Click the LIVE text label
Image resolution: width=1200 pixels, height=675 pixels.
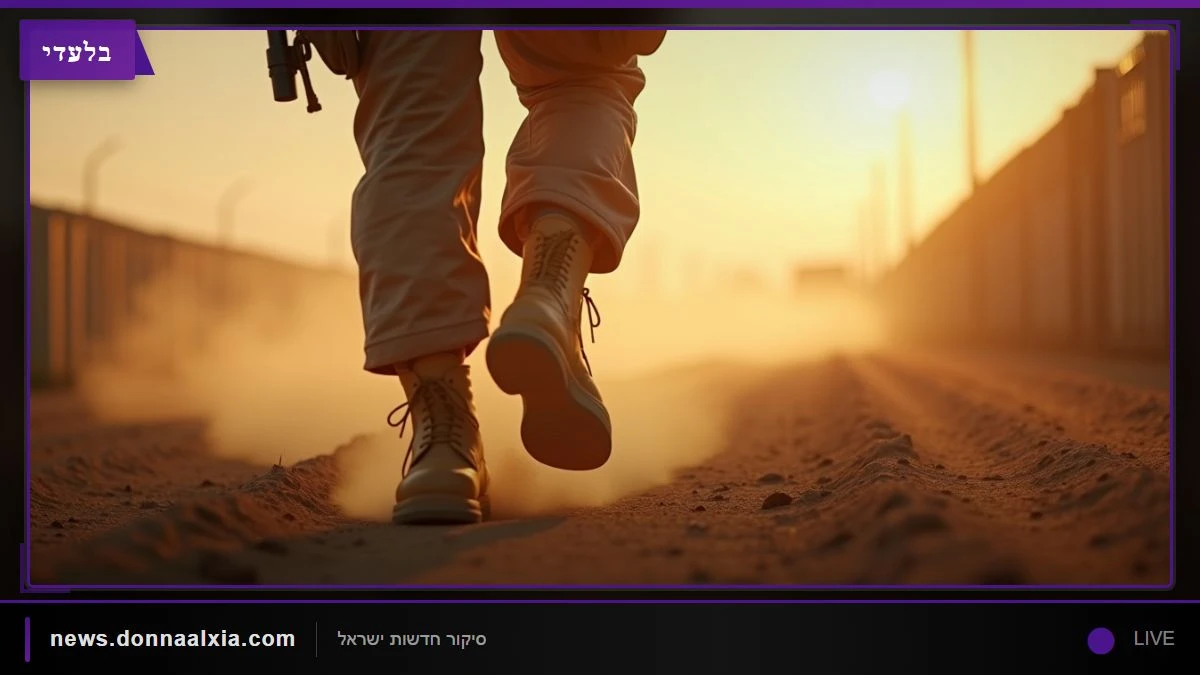point(1153,639)
